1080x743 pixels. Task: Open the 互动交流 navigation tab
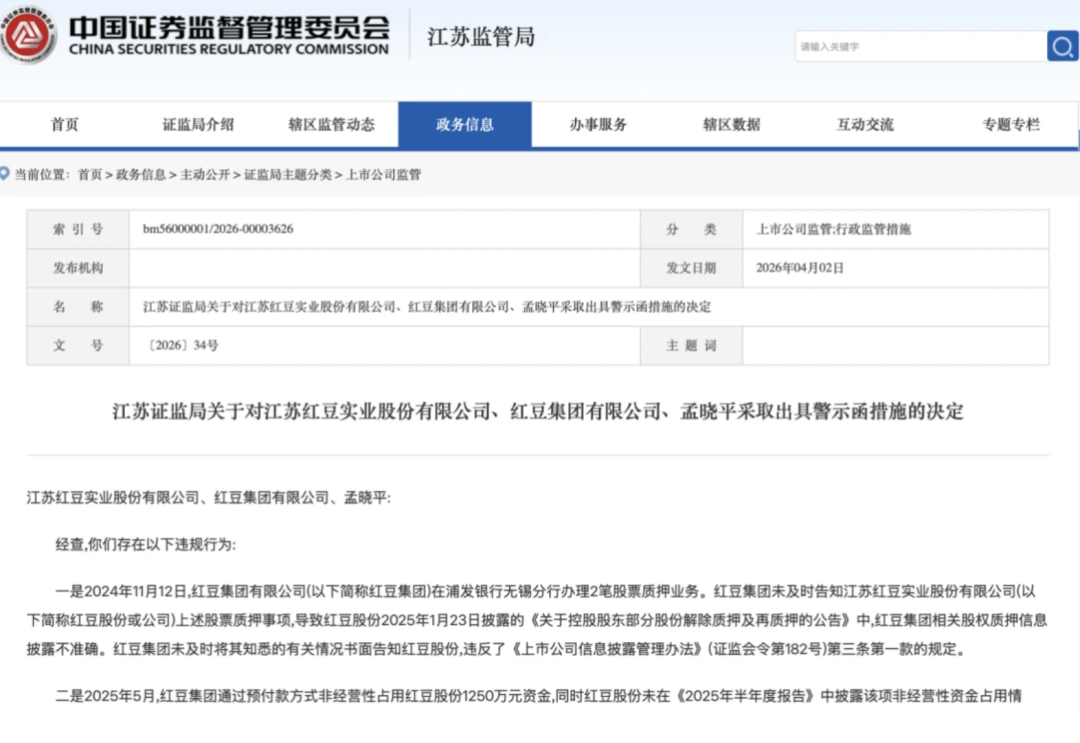(x=865, y=125)
